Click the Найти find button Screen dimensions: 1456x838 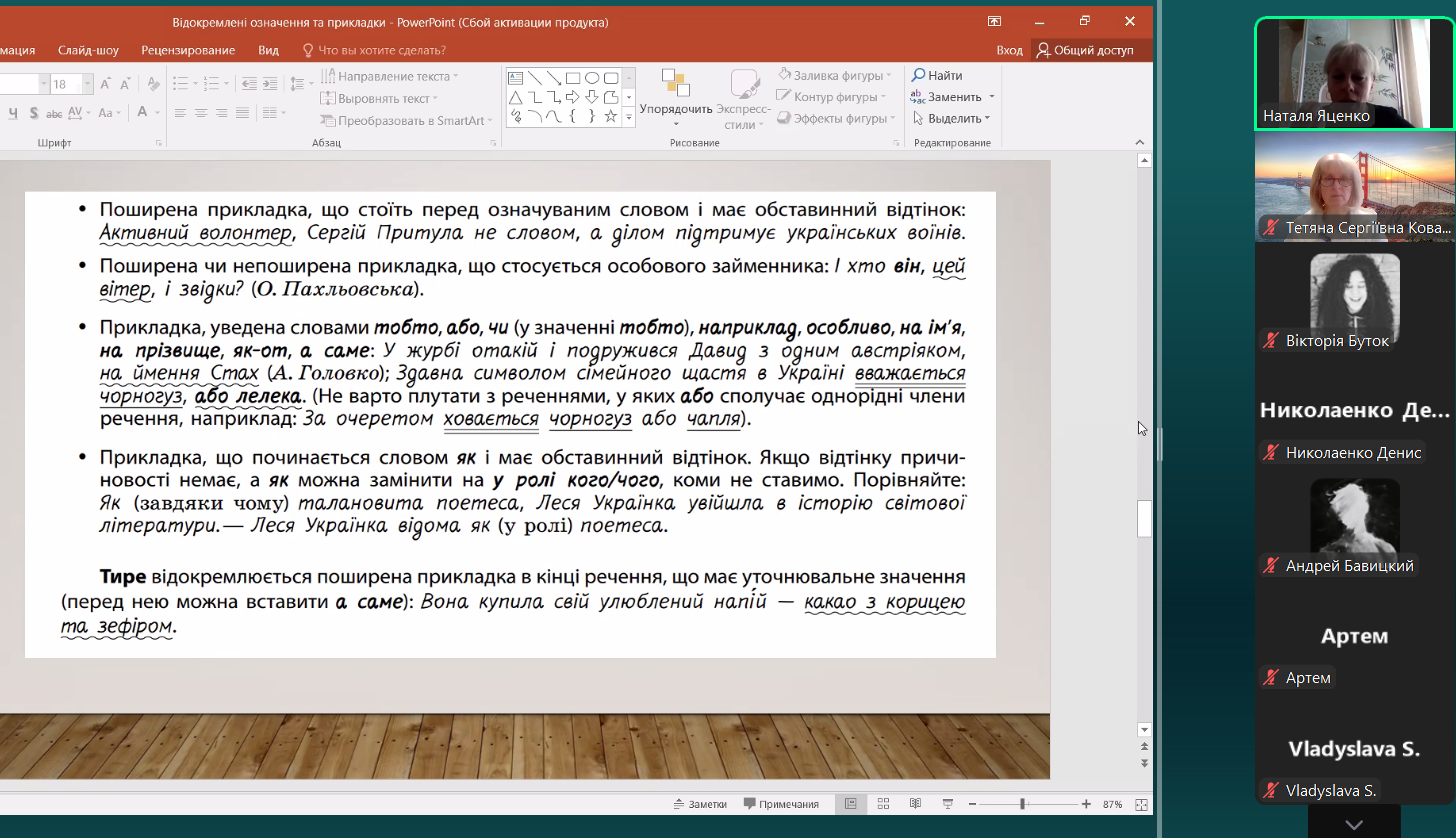(937, 75)
